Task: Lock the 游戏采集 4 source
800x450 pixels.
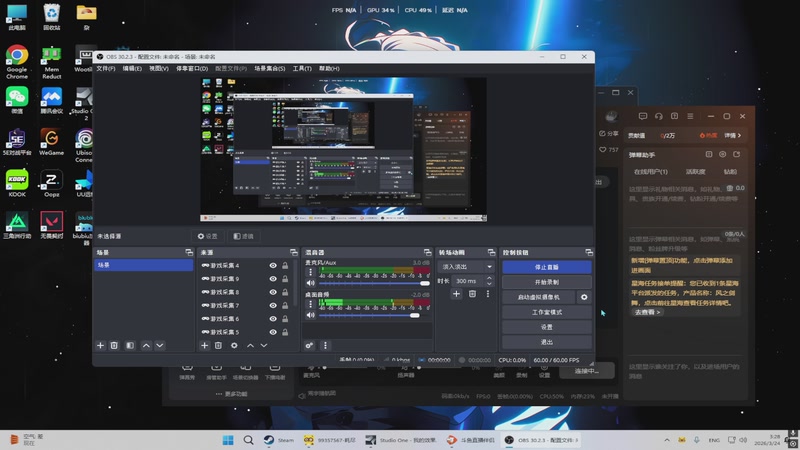Action: tap(285, 265)
